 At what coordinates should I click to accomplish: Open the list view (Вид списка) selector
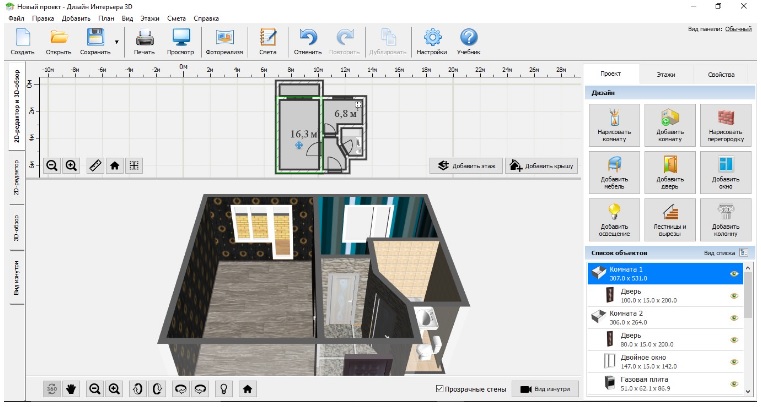pos(745,254)
